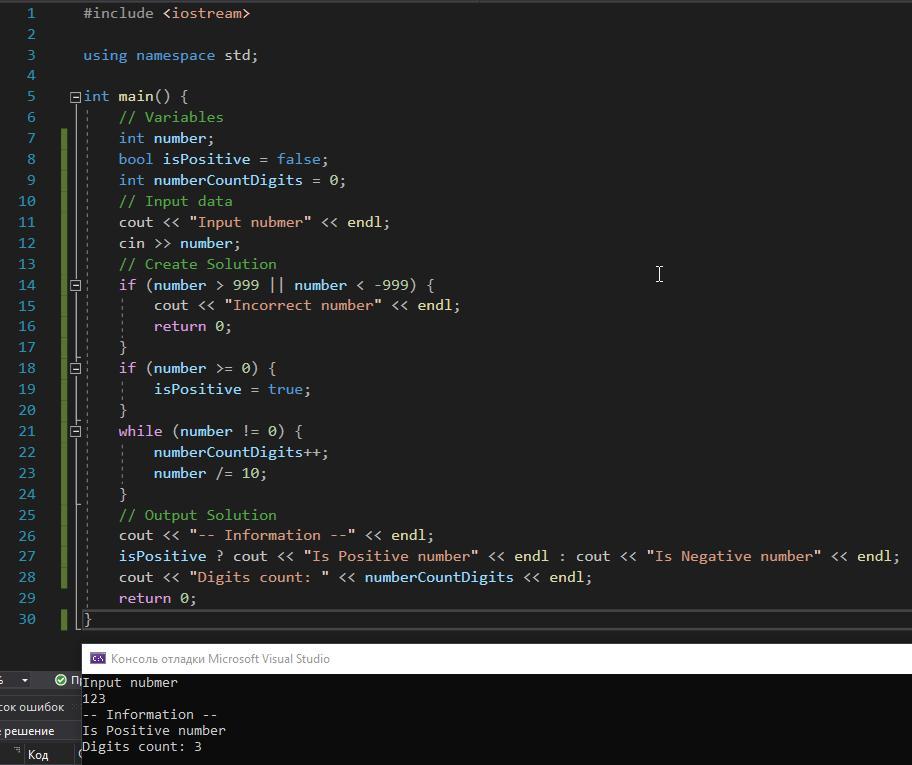This screenshot has height=765, width=912.
Task: Open the error list tab 'ок ошибок'
Action: [32, 707]
